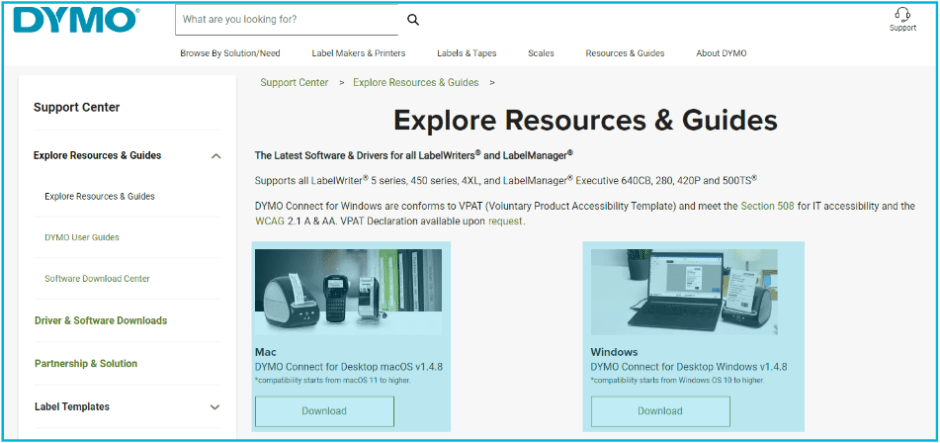Open the WCAG link
940x443 pixels.
[270, 221]
